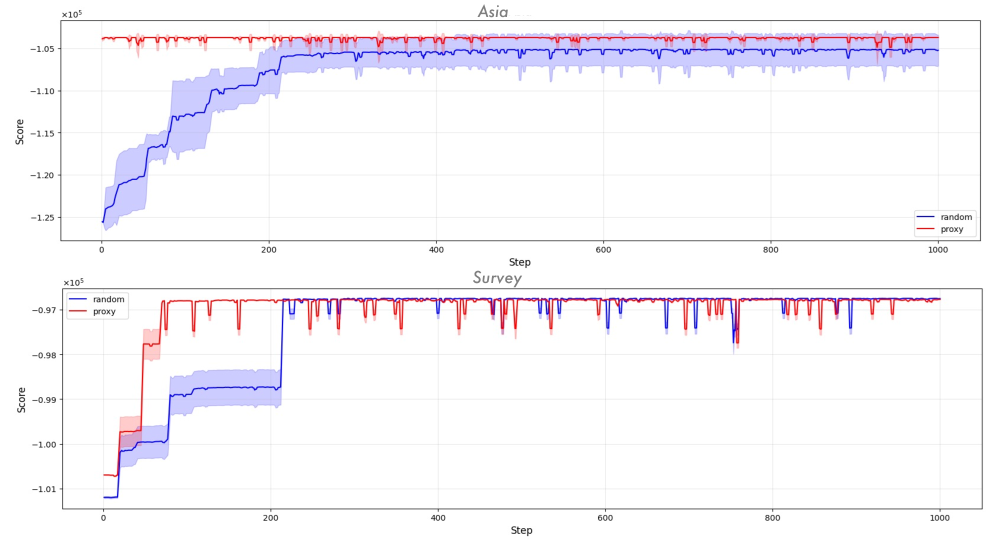This screenshot has width=996, height=543.
Task: Click the 0 tick on Survey's Step axis
Action: click(x=104, y=518)
